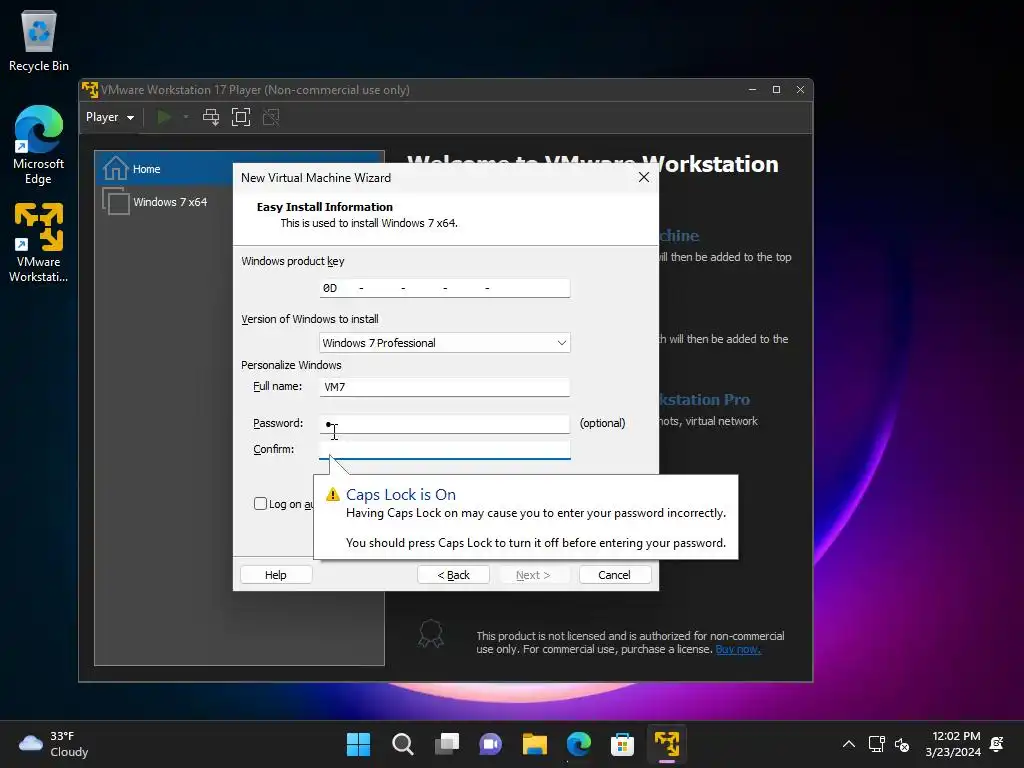Minimize the VMware Workstation Player window
1024x768 pixels.
[x=752, y=89]
